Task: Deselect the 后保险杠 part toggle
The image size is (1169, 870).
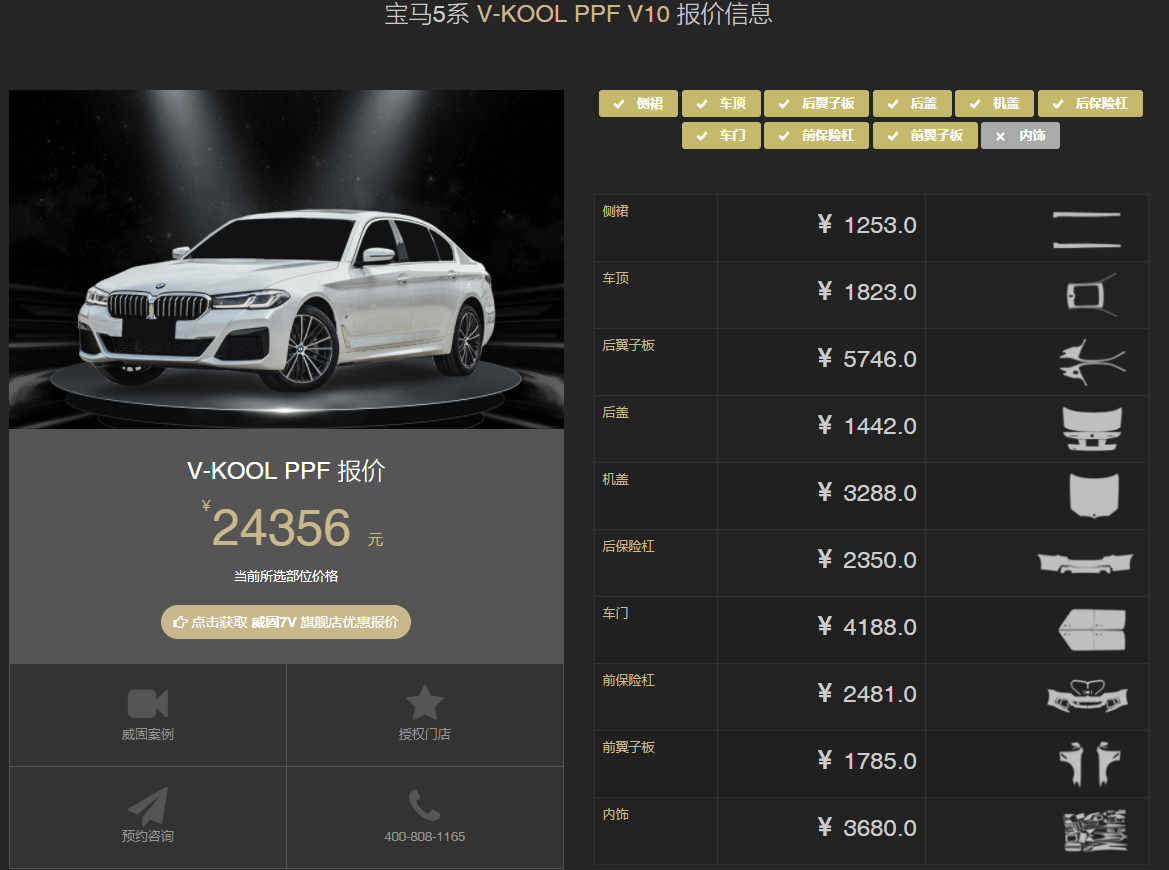Action: pyautogui.click(x=1090, y=104)
